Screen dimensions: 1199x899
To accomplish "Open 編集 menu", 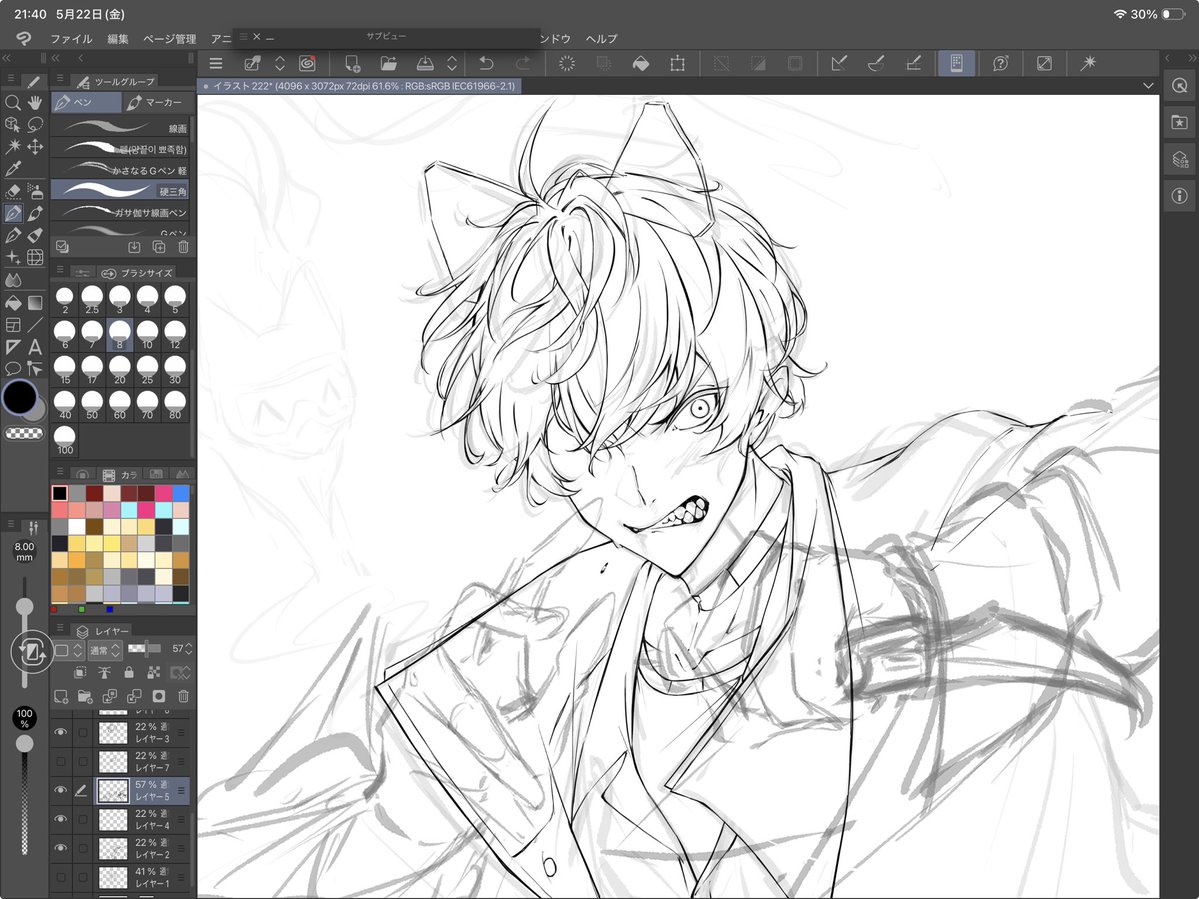I will coord(118,38).
